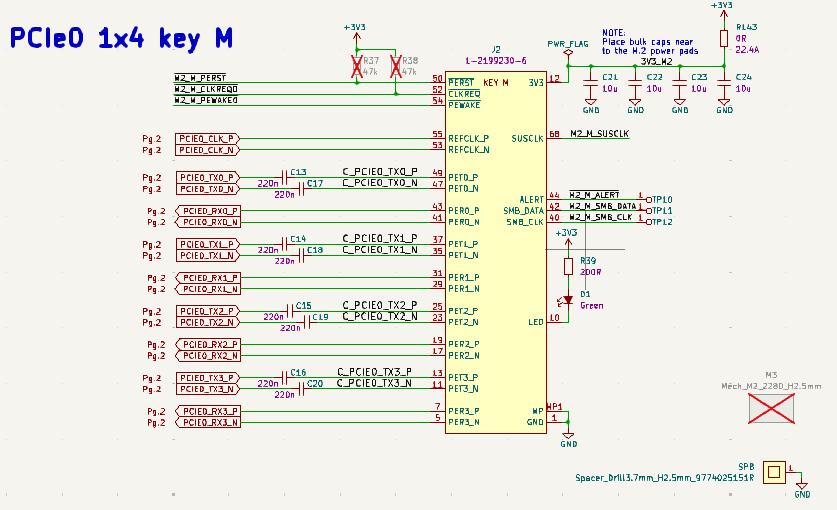Screen dimensions: 837x510
Task: Select the 3V3_M2 net label
Action: pyautogui.click(x=657, y=61)
